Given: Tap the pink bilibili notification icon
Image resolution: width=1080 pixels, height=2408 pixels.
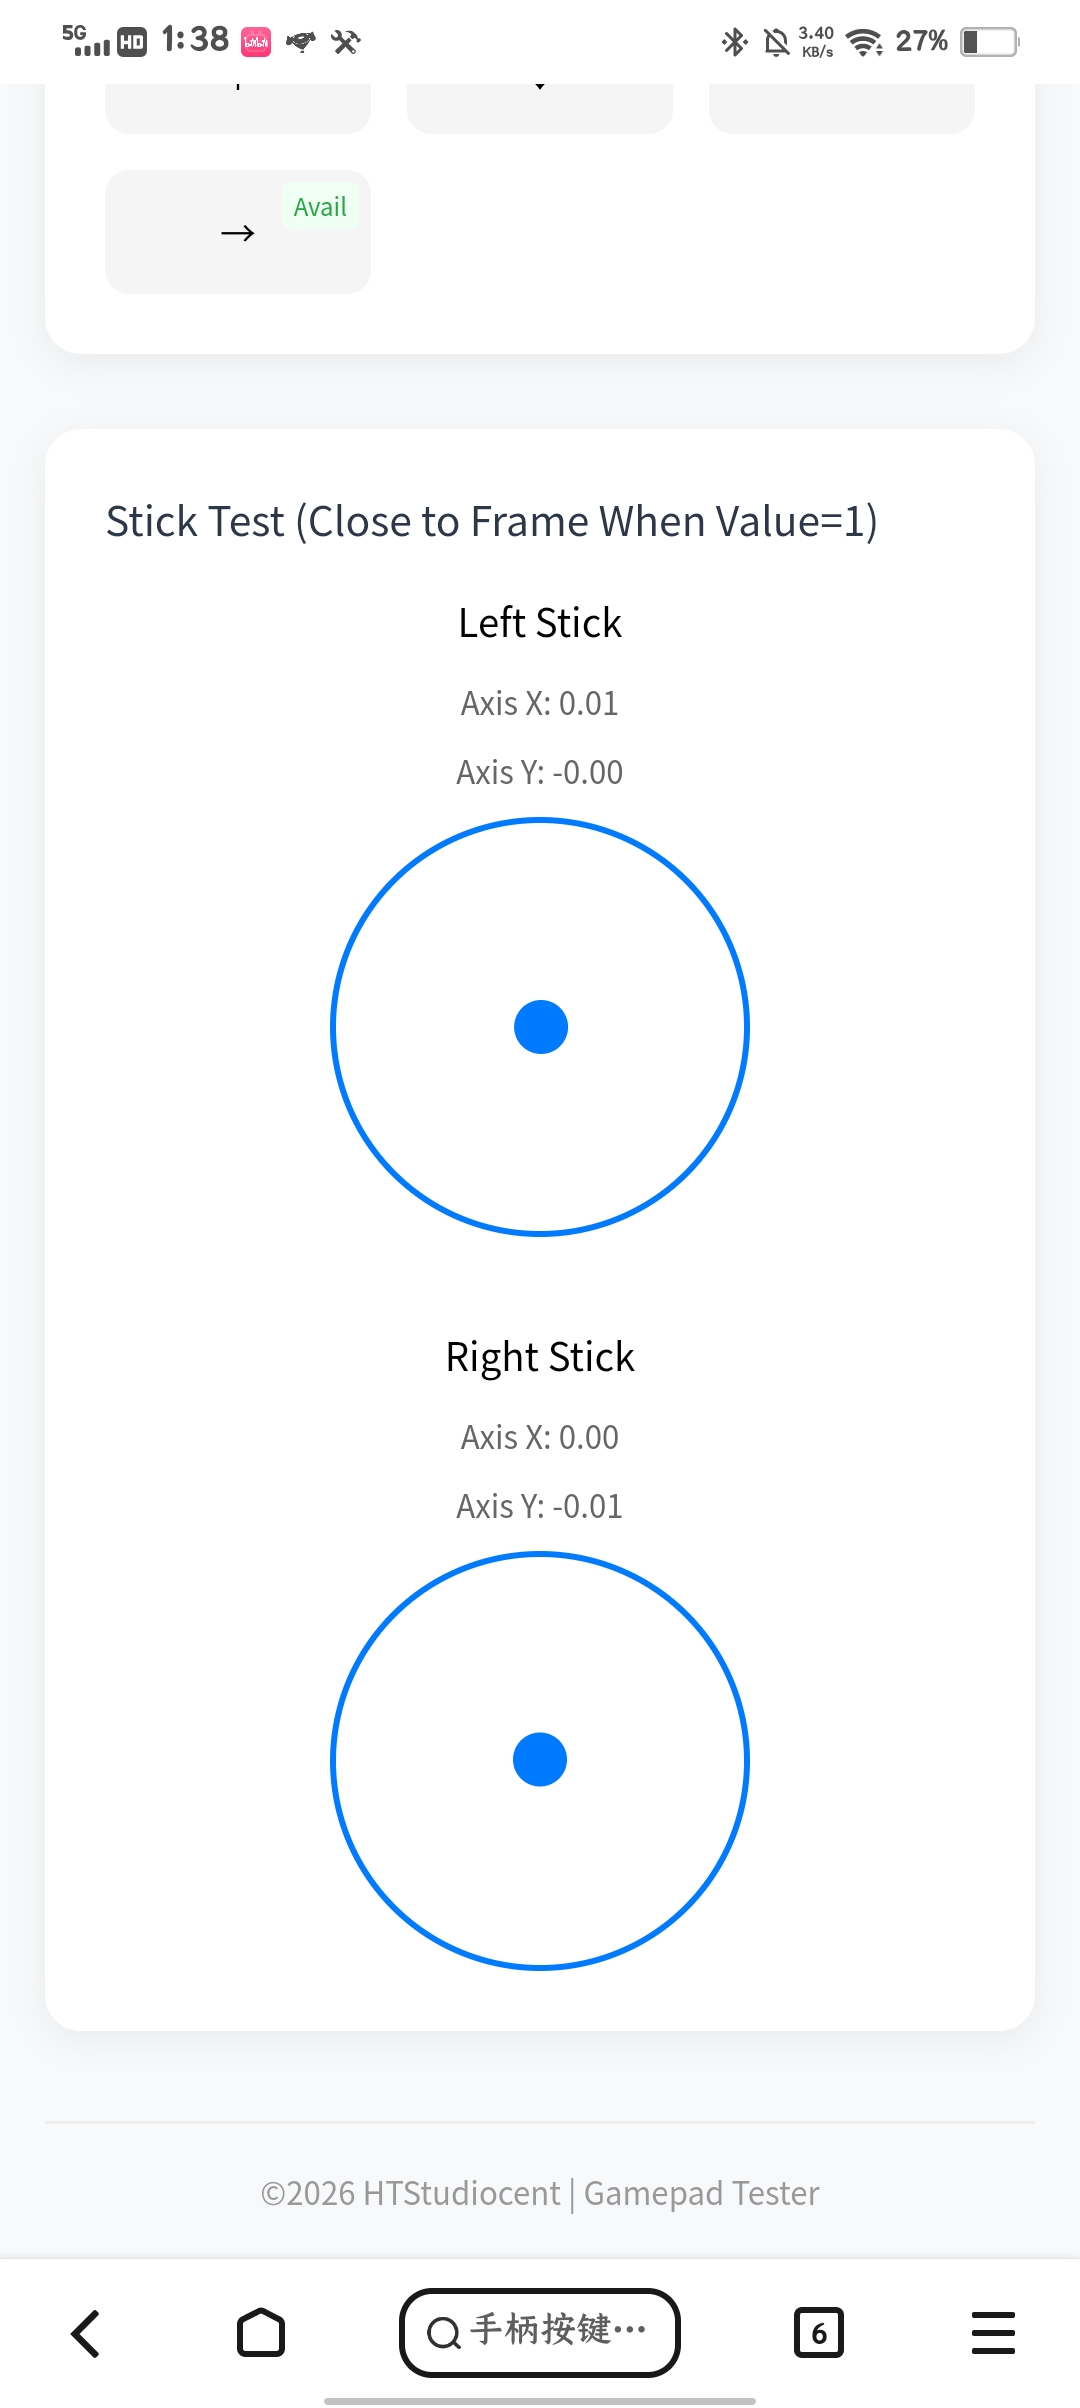Looking at the screenshot, I should 256,42.
